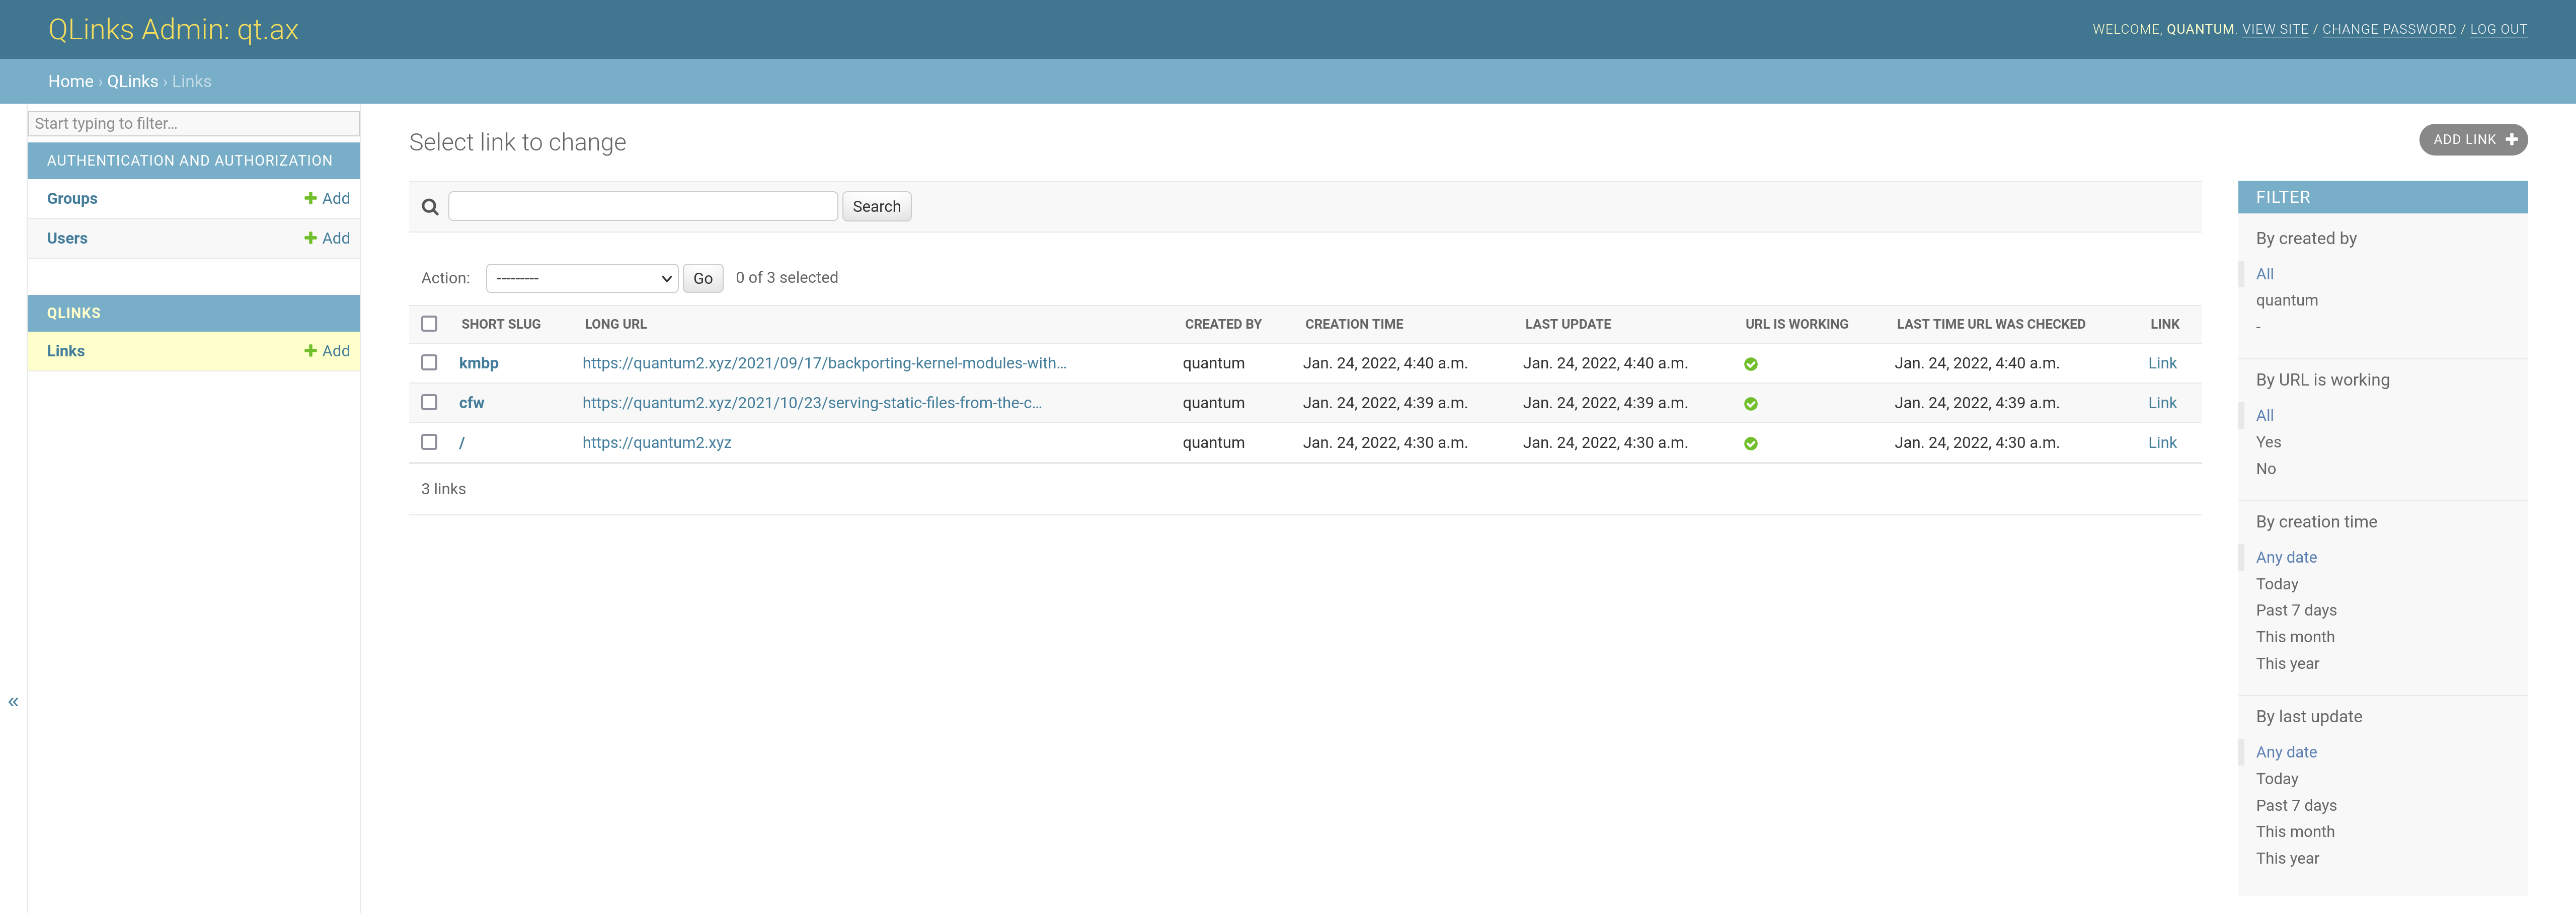2576x913 pixels.
Task: Sort by CREATION TIME column
Action: click(1354, 324)
